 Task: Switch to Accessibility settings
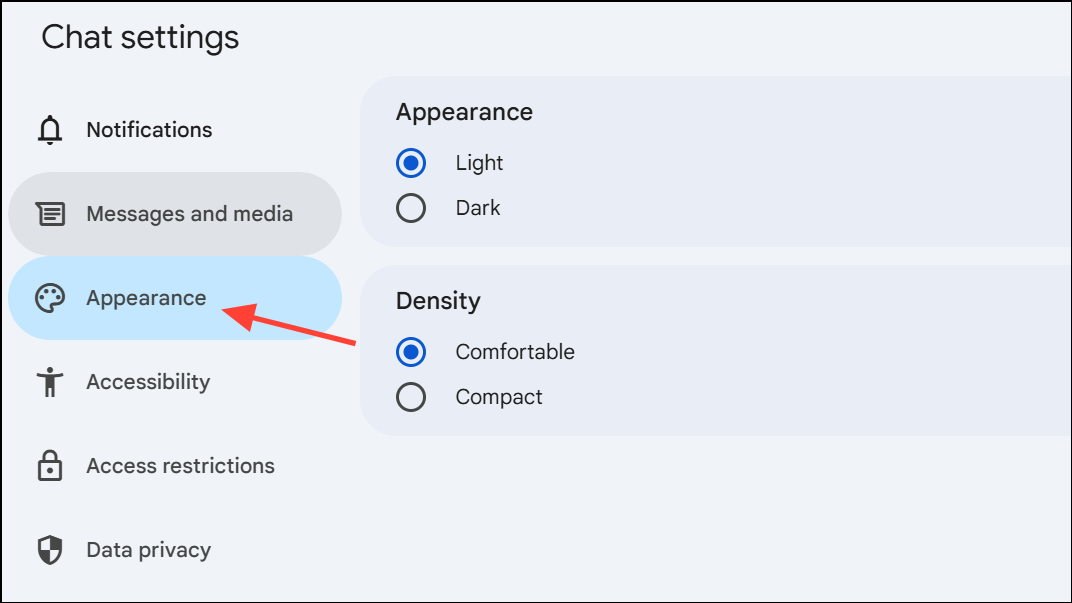pyautogui.click(x=175, y=382)
